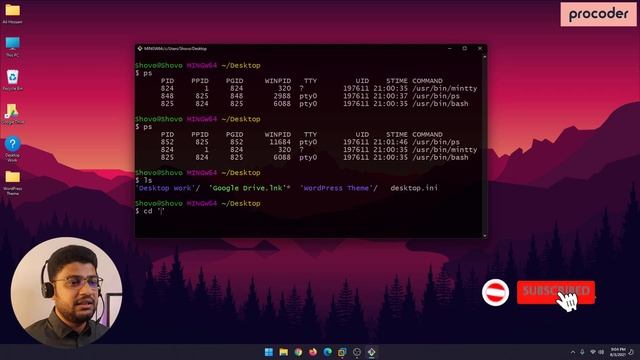
Task: Click the WINPID value 11684
Action: click(x=280, y=142)
